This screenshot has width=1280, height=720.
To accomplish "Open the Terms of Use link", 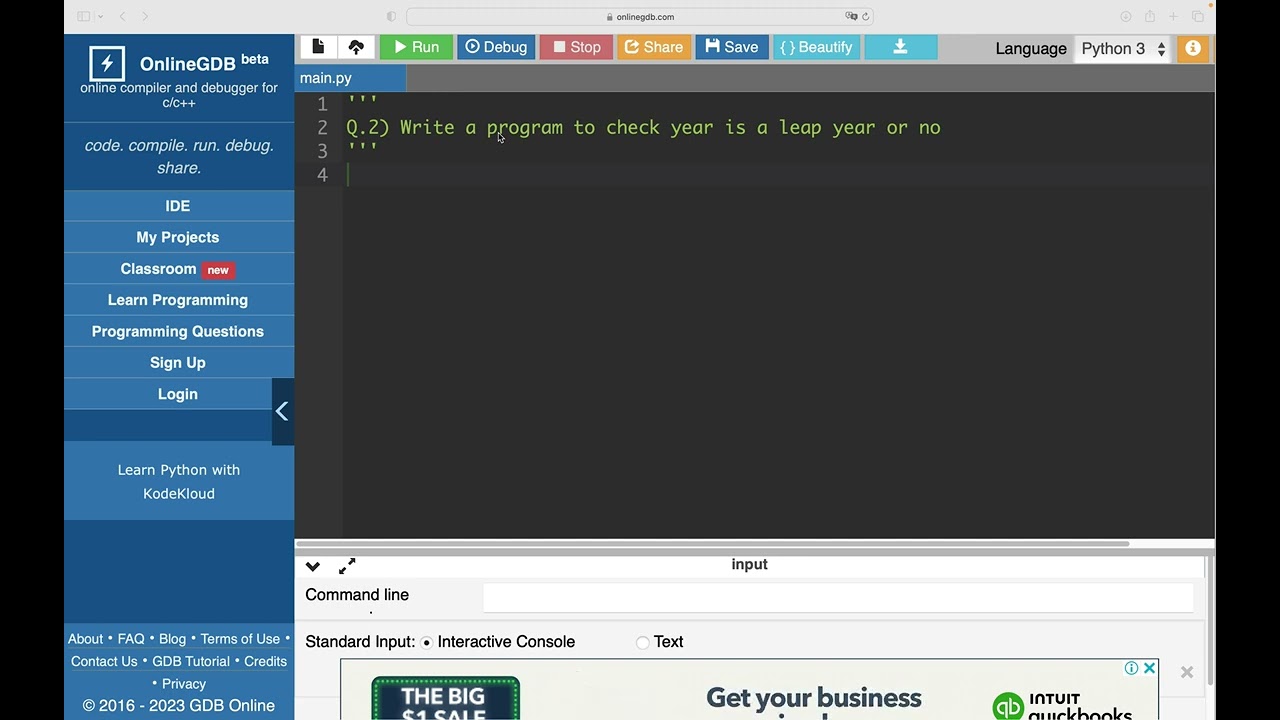I will [x=240, y=639].
